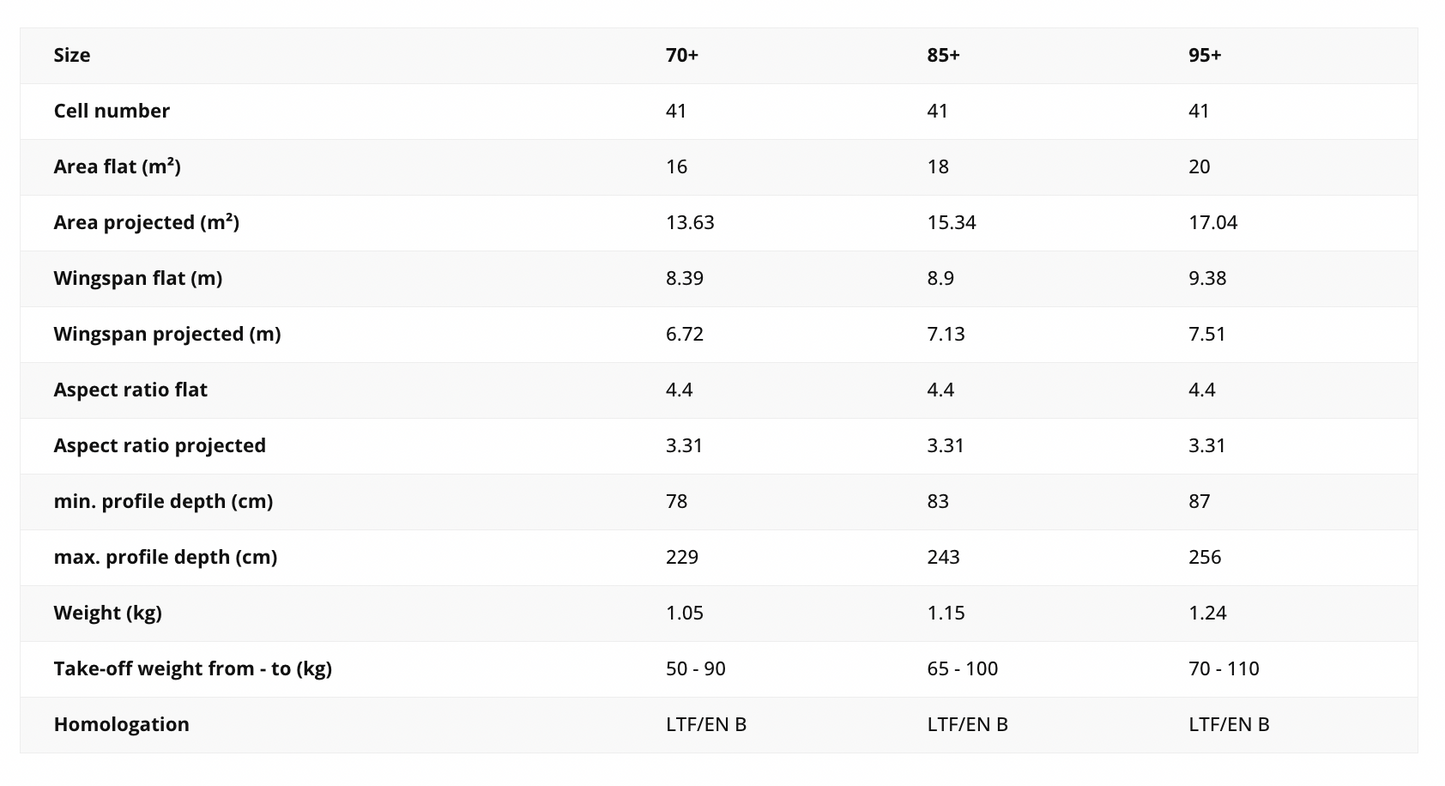Viewport: 1445px width, 786px height.
Task: Click the "Weight (kg)" row label
Action: point(108,613)
